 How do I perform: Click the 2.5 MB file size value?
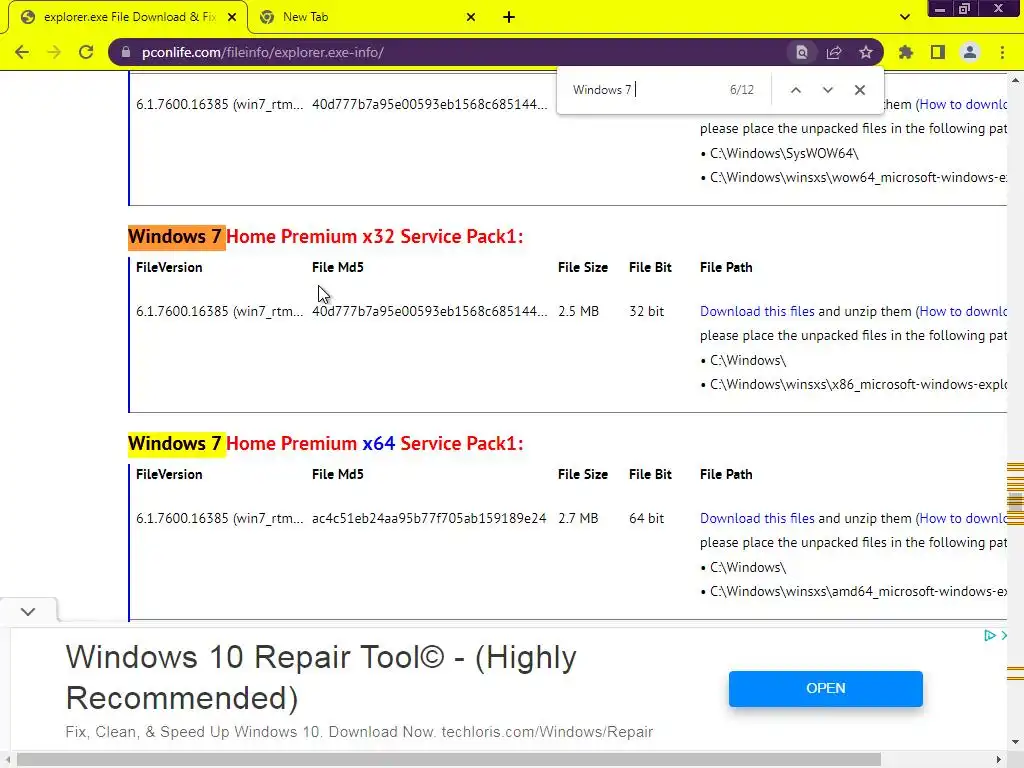pyautogui.click(x=578, y=312)
